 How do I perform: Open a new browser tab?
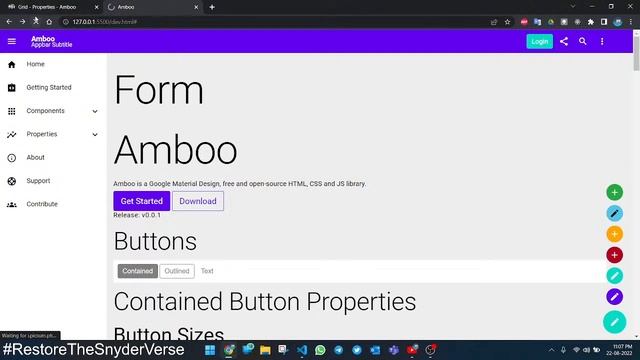(212, 7)
